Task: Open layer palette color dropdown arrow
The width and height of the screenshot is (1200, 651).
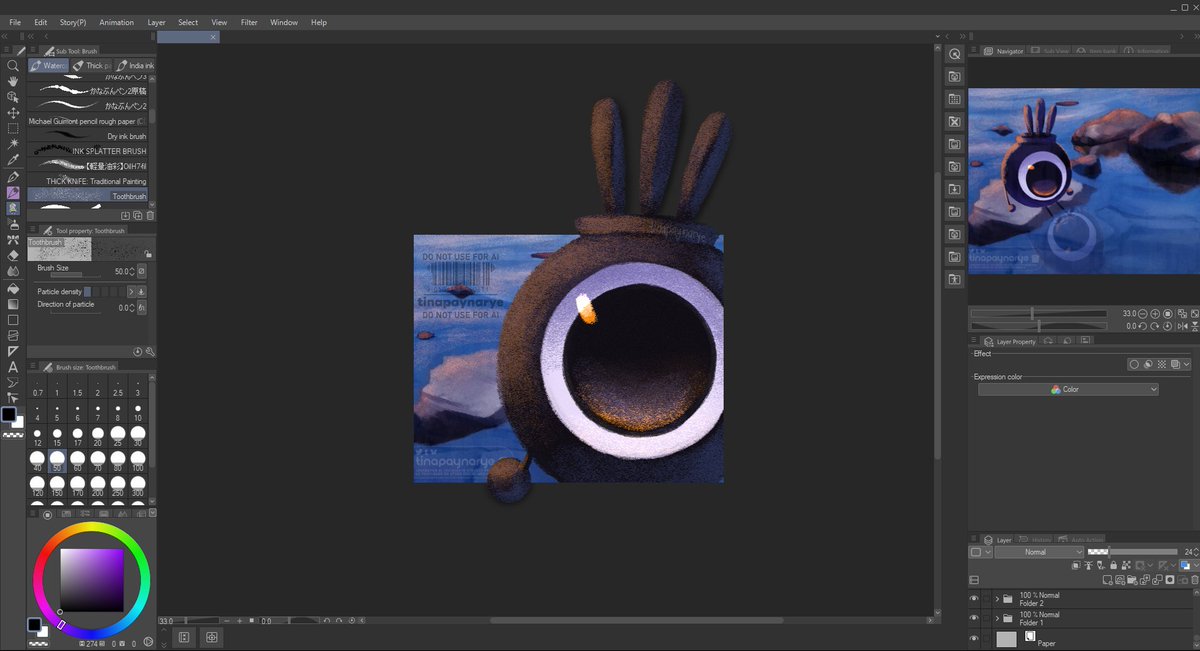Action: [x=988, y=552]
